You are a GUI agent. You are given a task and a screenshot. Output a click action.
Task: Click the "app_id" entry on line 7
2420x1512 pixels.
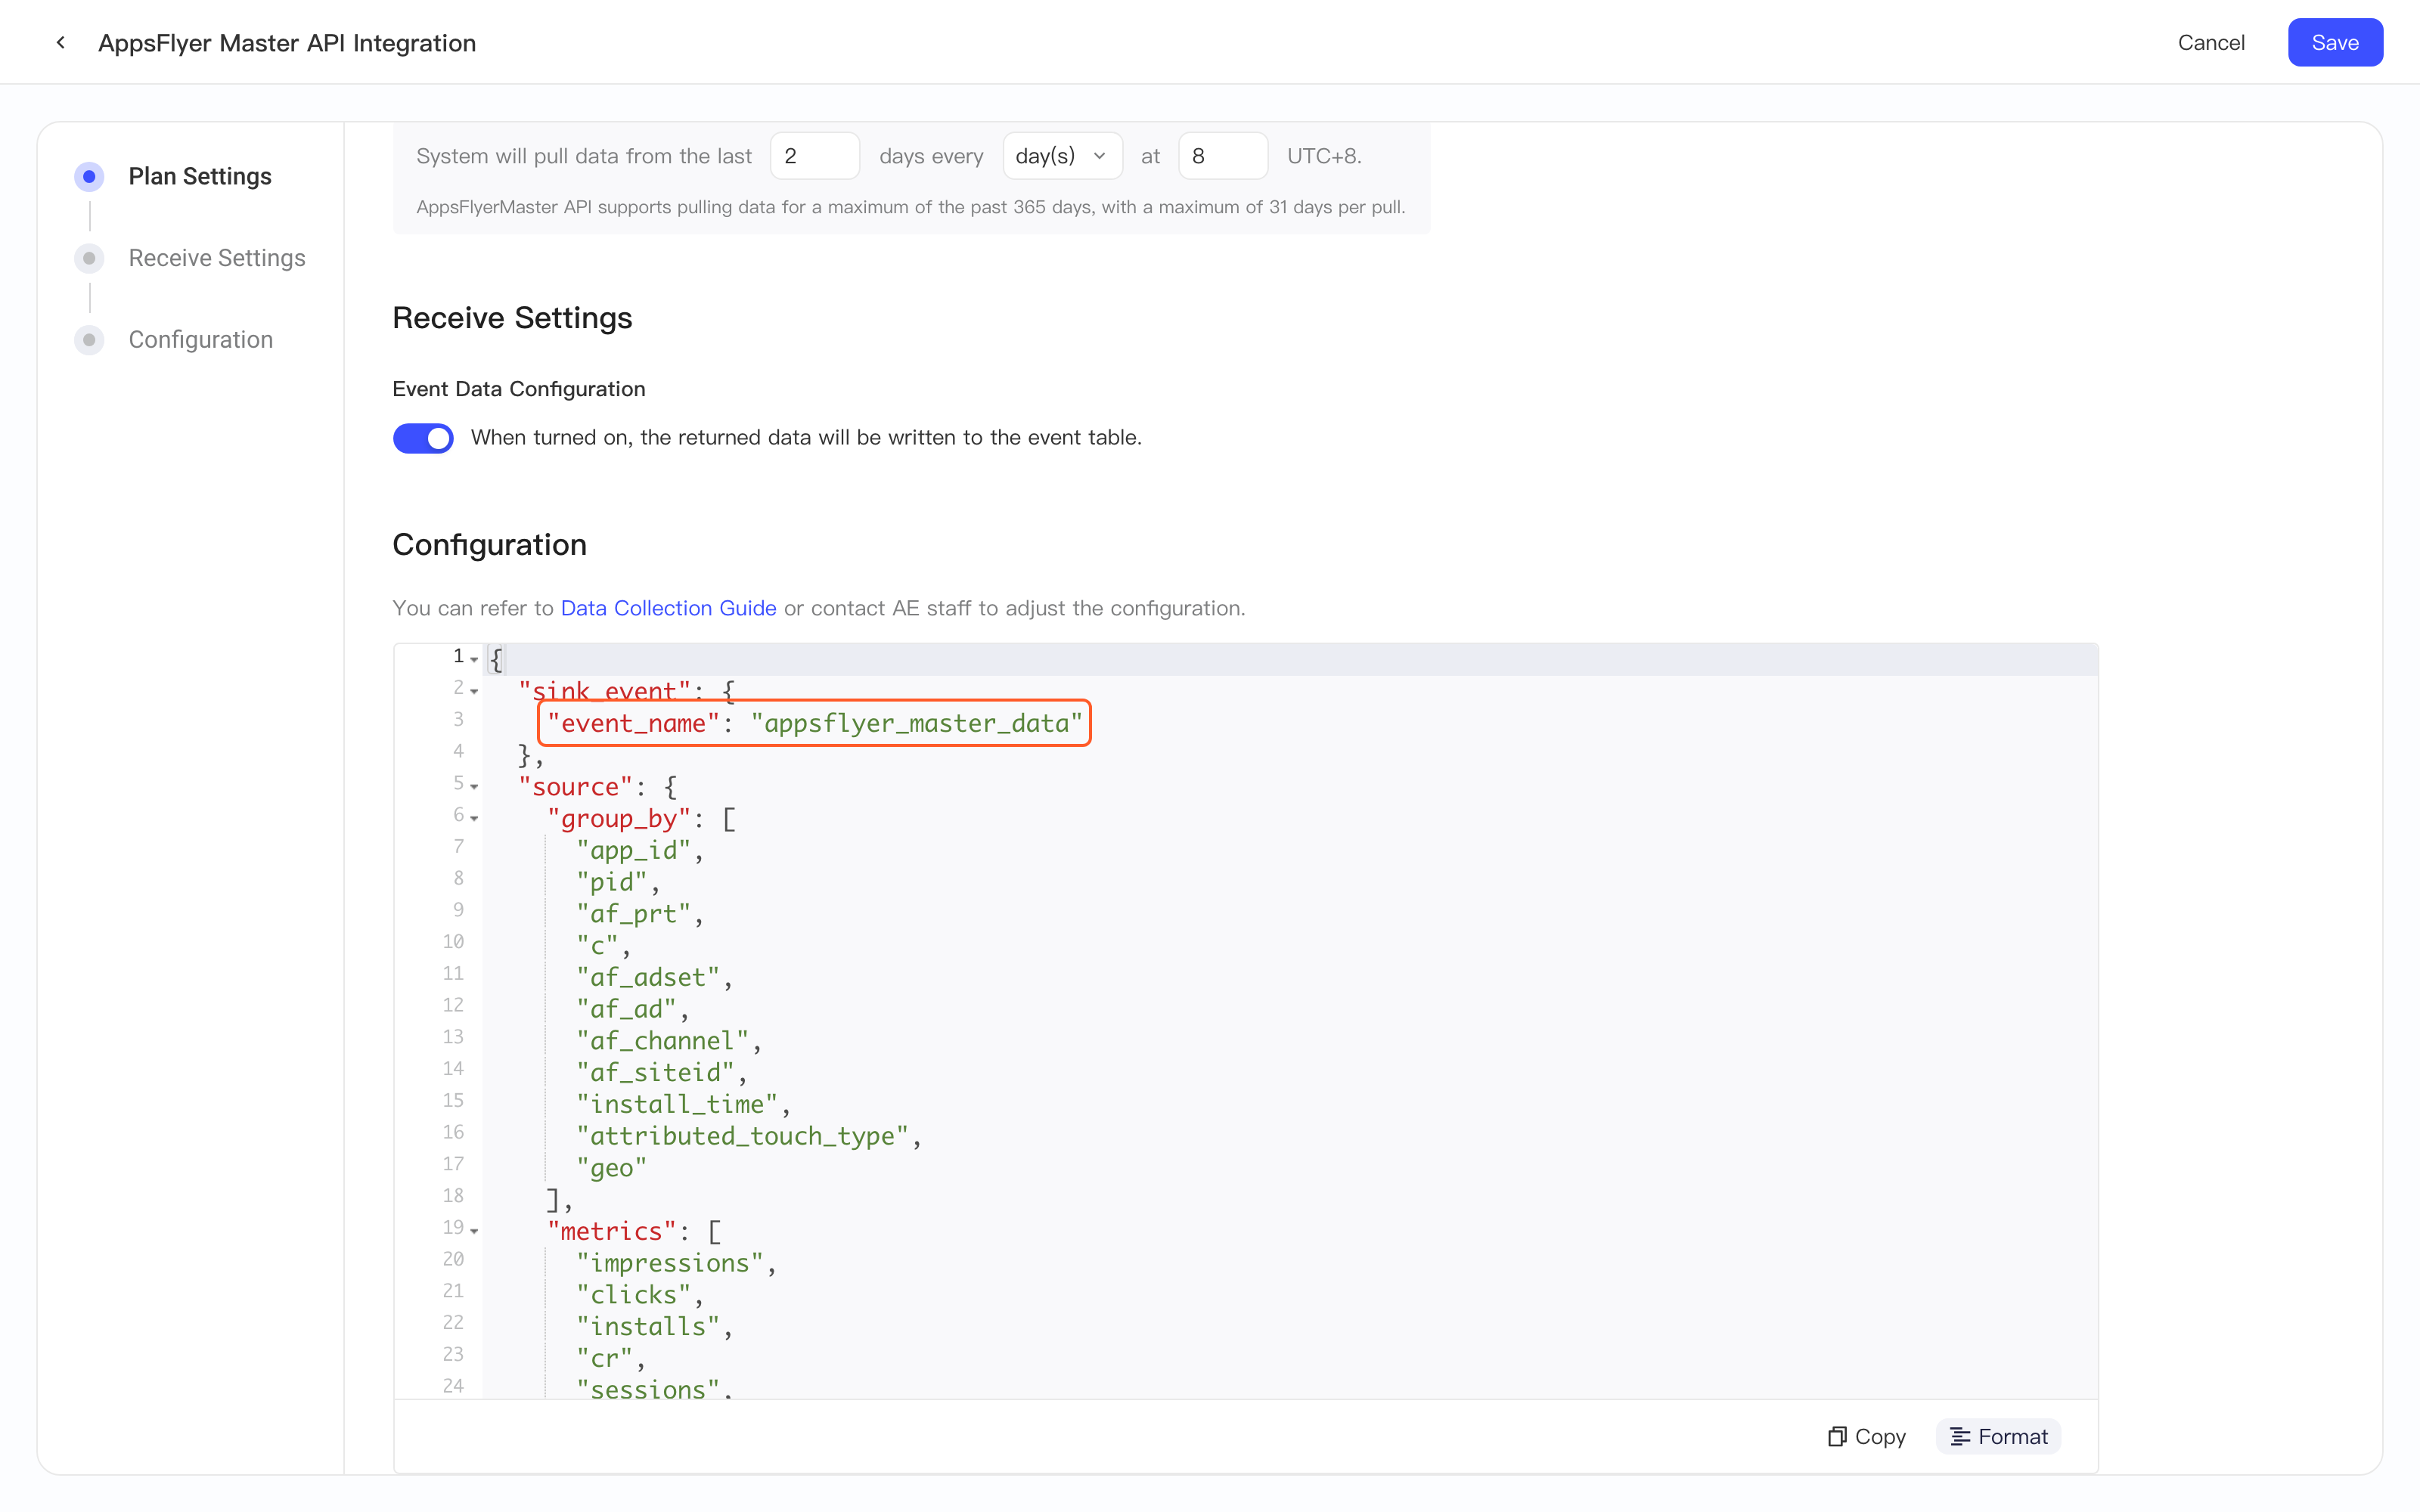pos(633,850)
